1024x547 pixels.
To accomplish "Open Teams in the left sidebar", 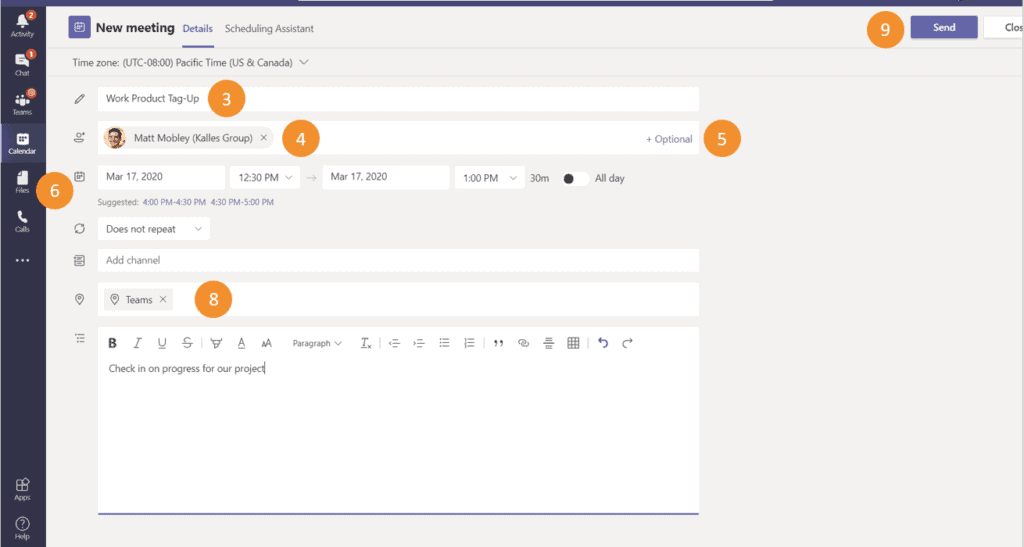I will click(x=22, y=103).
